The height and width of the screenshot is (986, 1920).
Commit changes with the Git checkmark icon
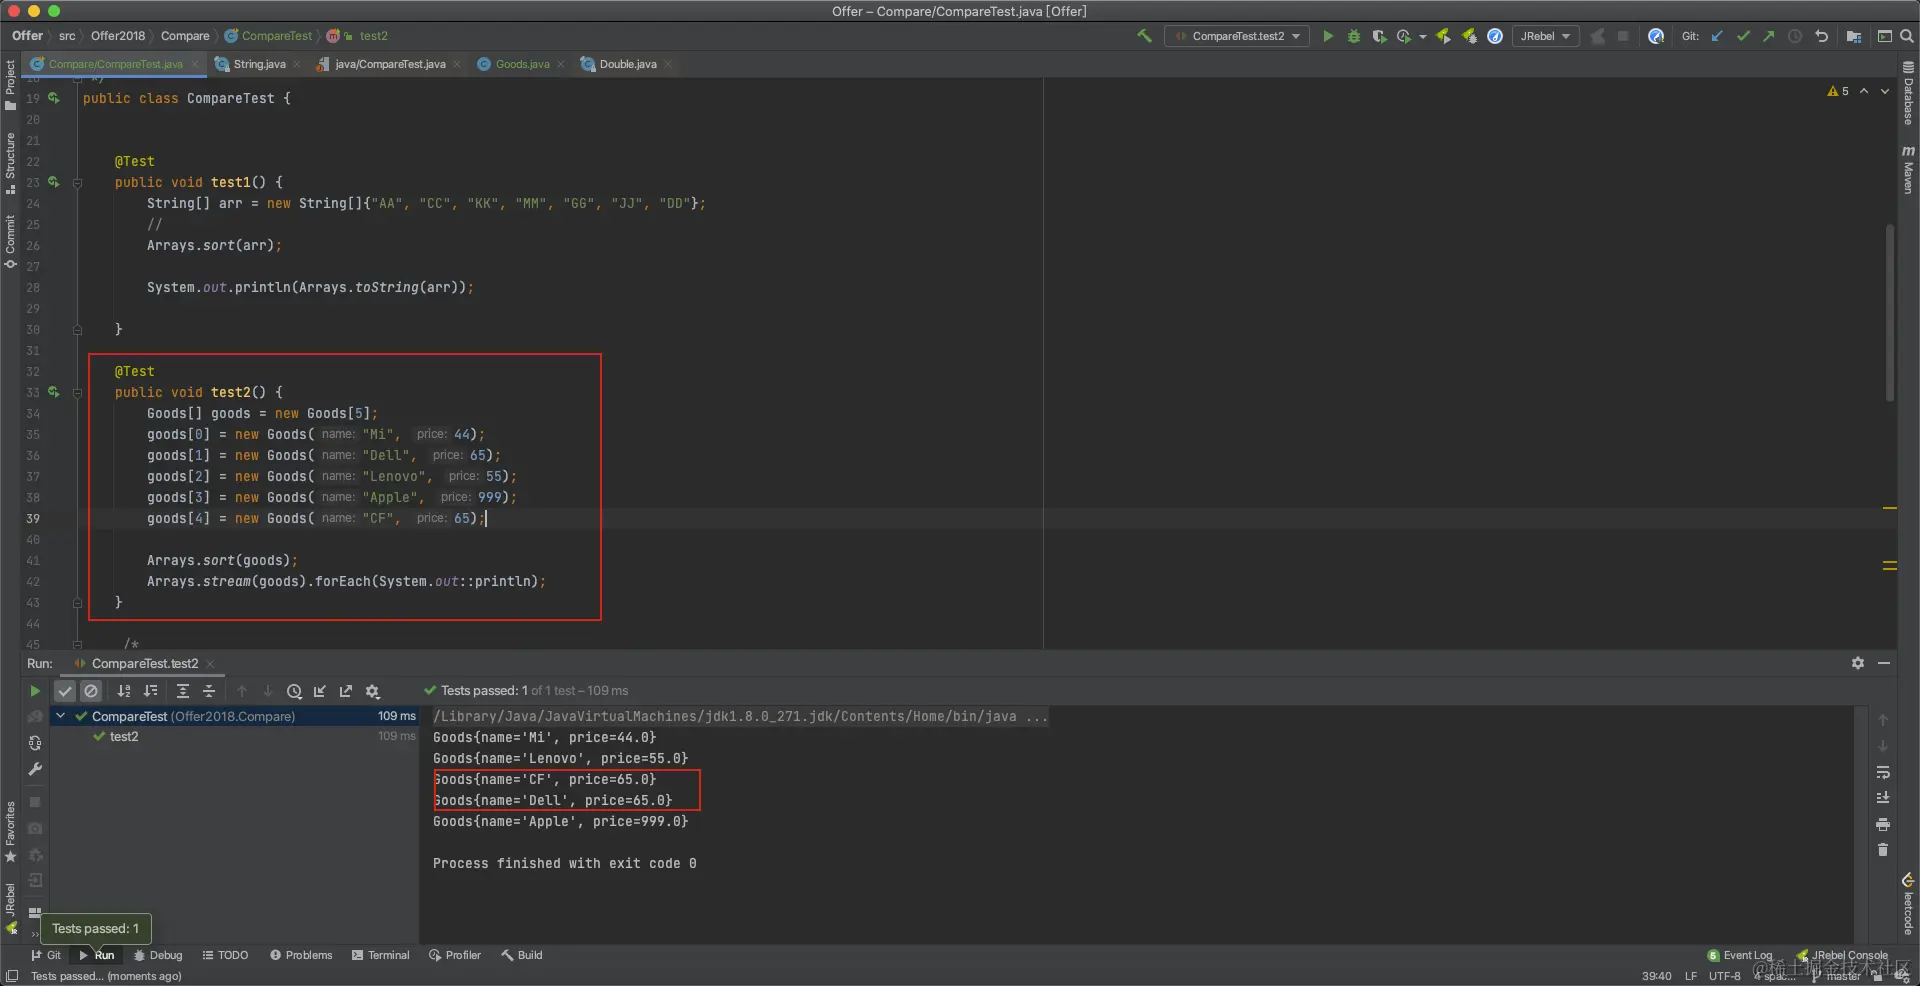coord(1743,36)
